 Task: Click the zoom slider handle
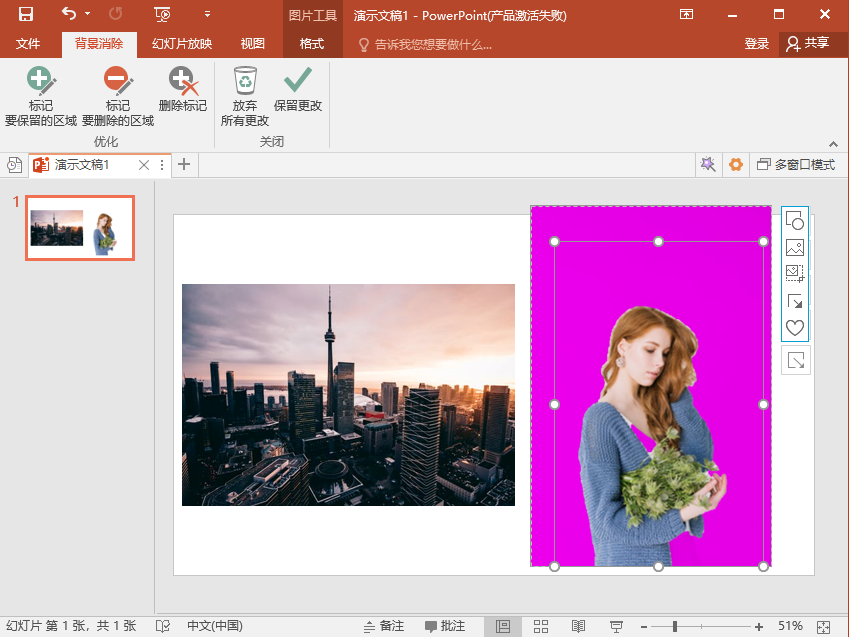[x=675, y=627]
